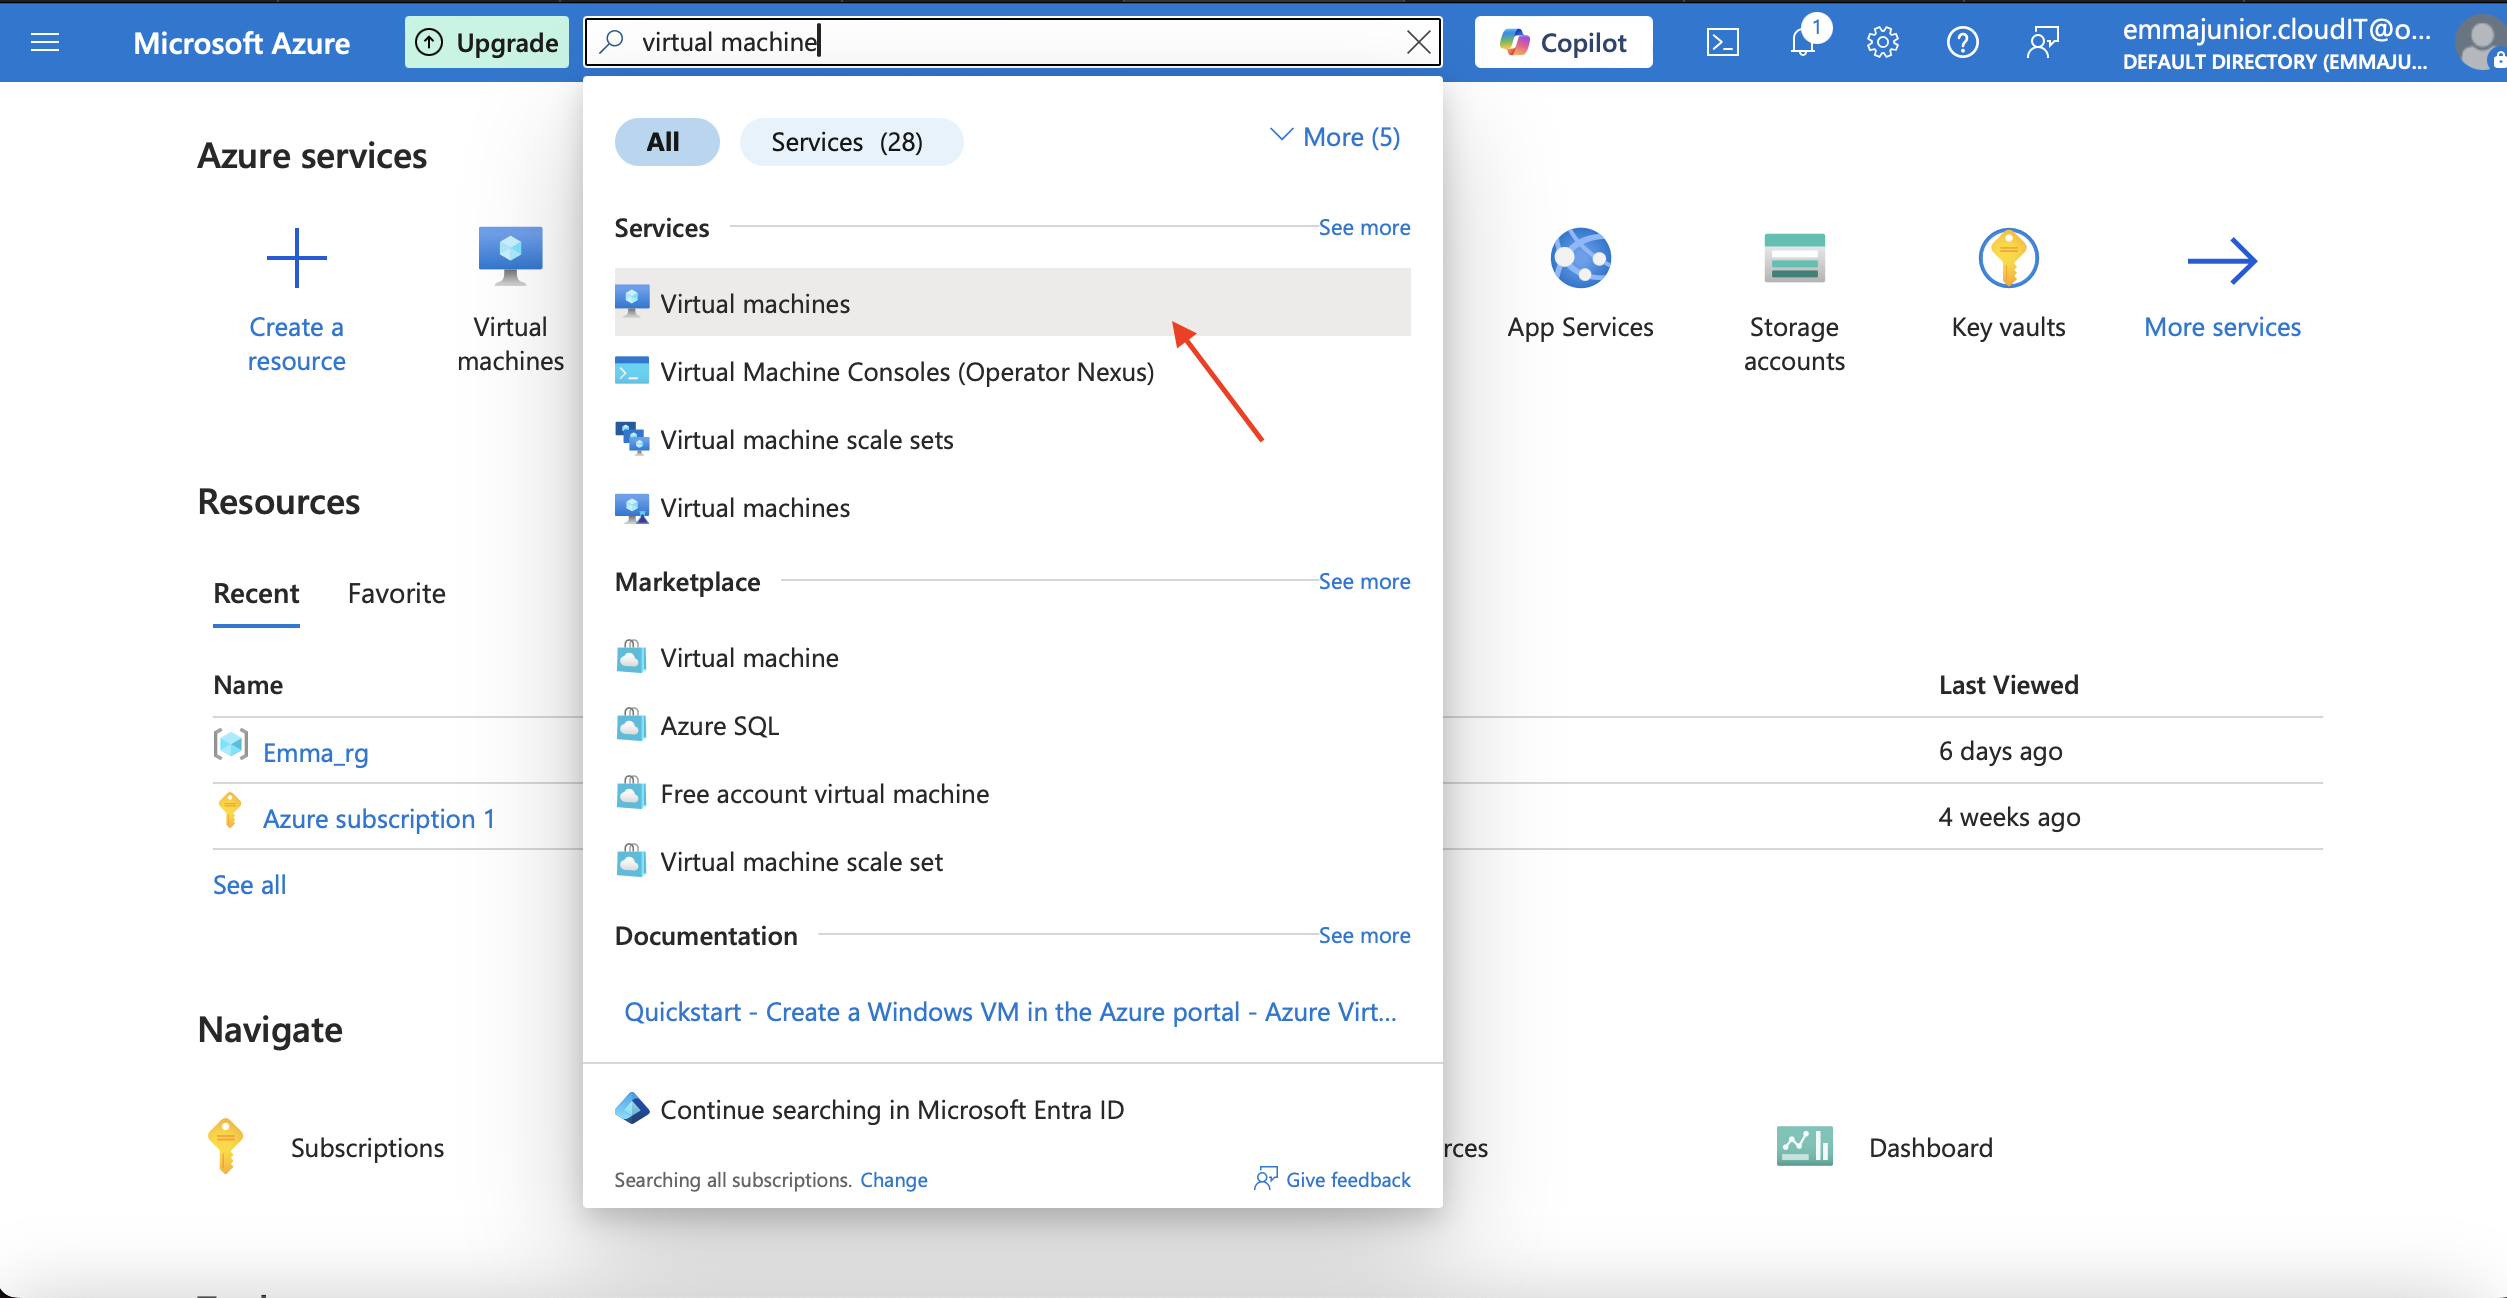This screenshot has height=1298, width=2507.
Task: Click the search field containing virtual machine
Action: (1012, 41)
